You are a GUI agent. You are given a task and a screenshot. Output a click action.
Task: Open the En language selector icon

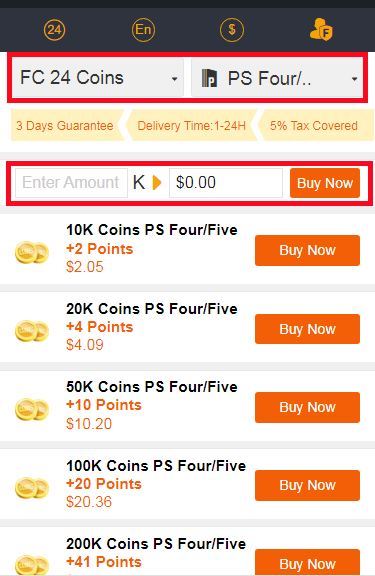tap(143, 30)
